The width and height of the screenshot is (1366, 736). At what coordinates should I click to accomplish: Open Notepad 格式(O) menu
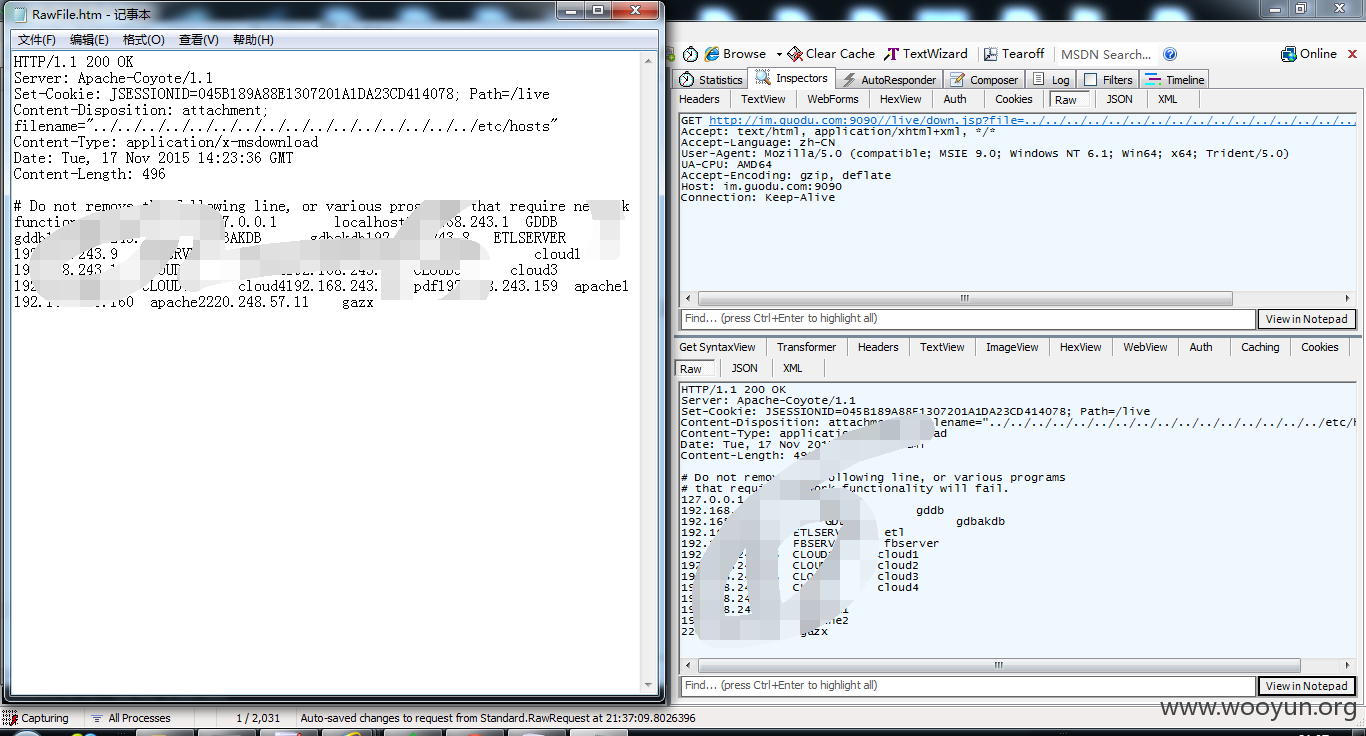143,40
